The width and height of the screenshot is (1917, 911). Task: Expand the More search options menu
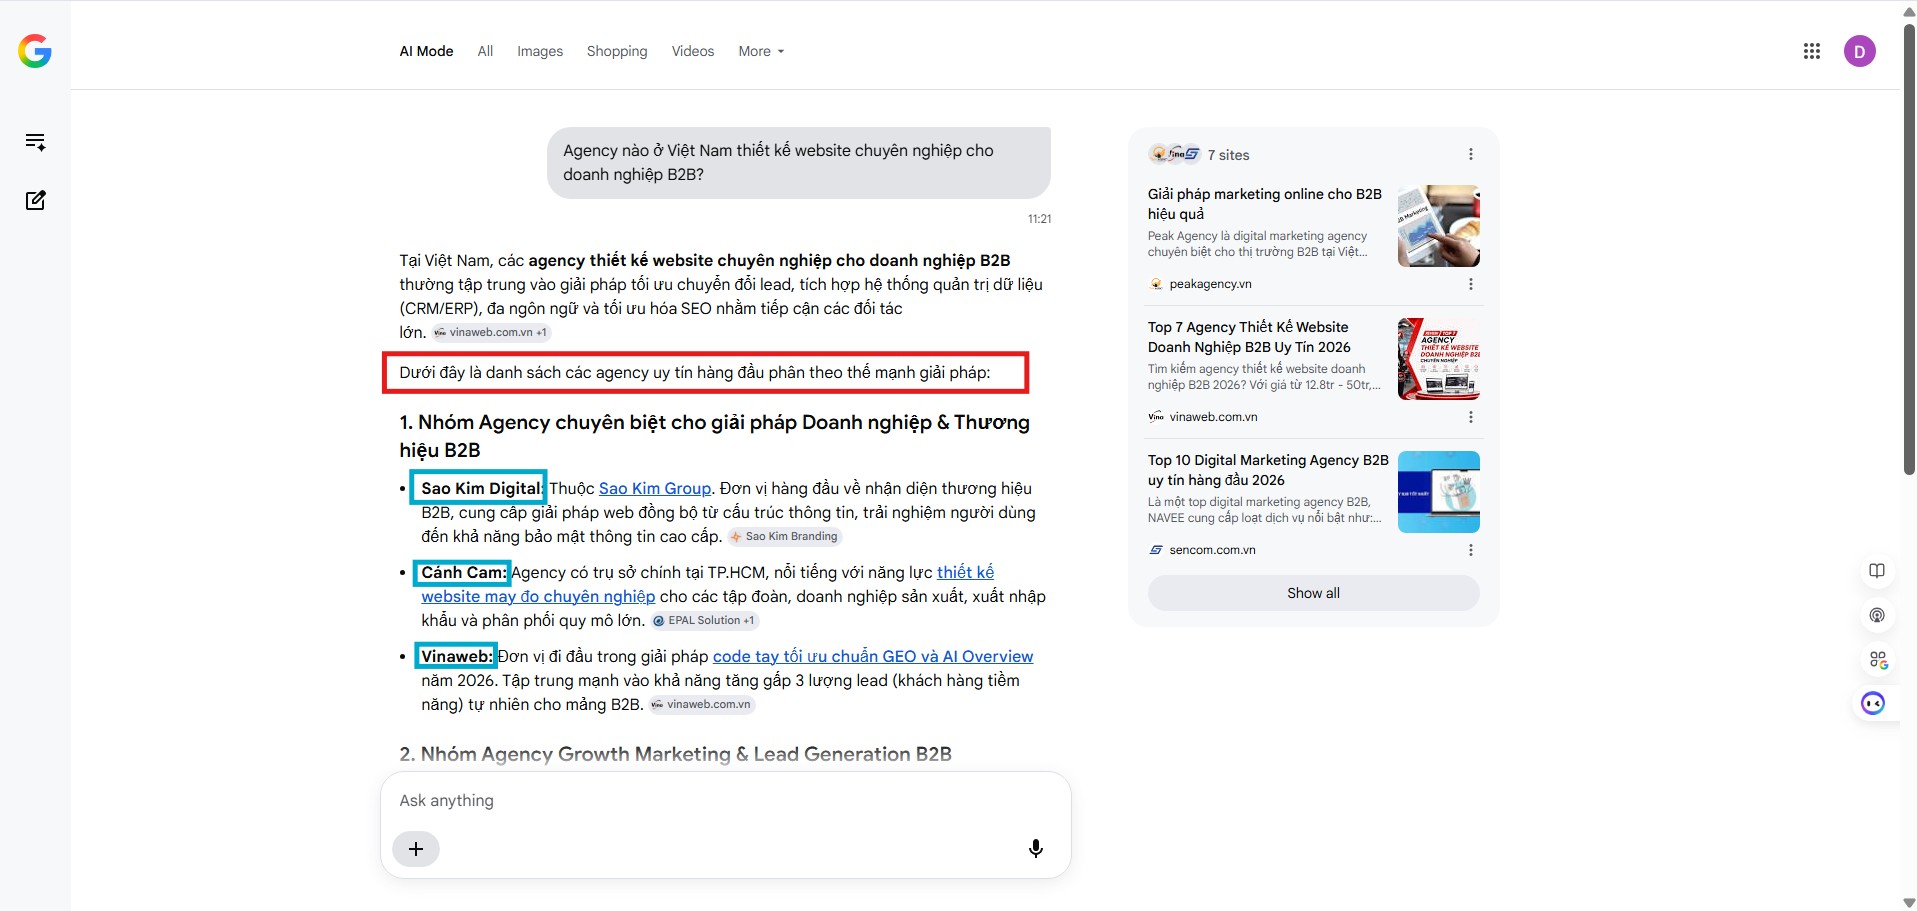[x=761, y=51]
